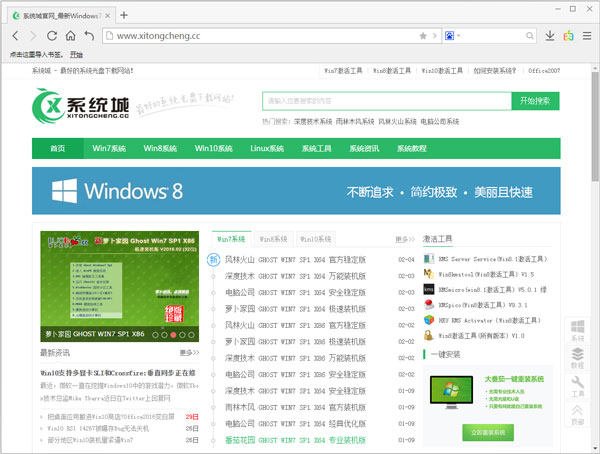Click the 立即重装系统 green button
The height and width of the screenshot is (454, 600).
coord(488,433)
